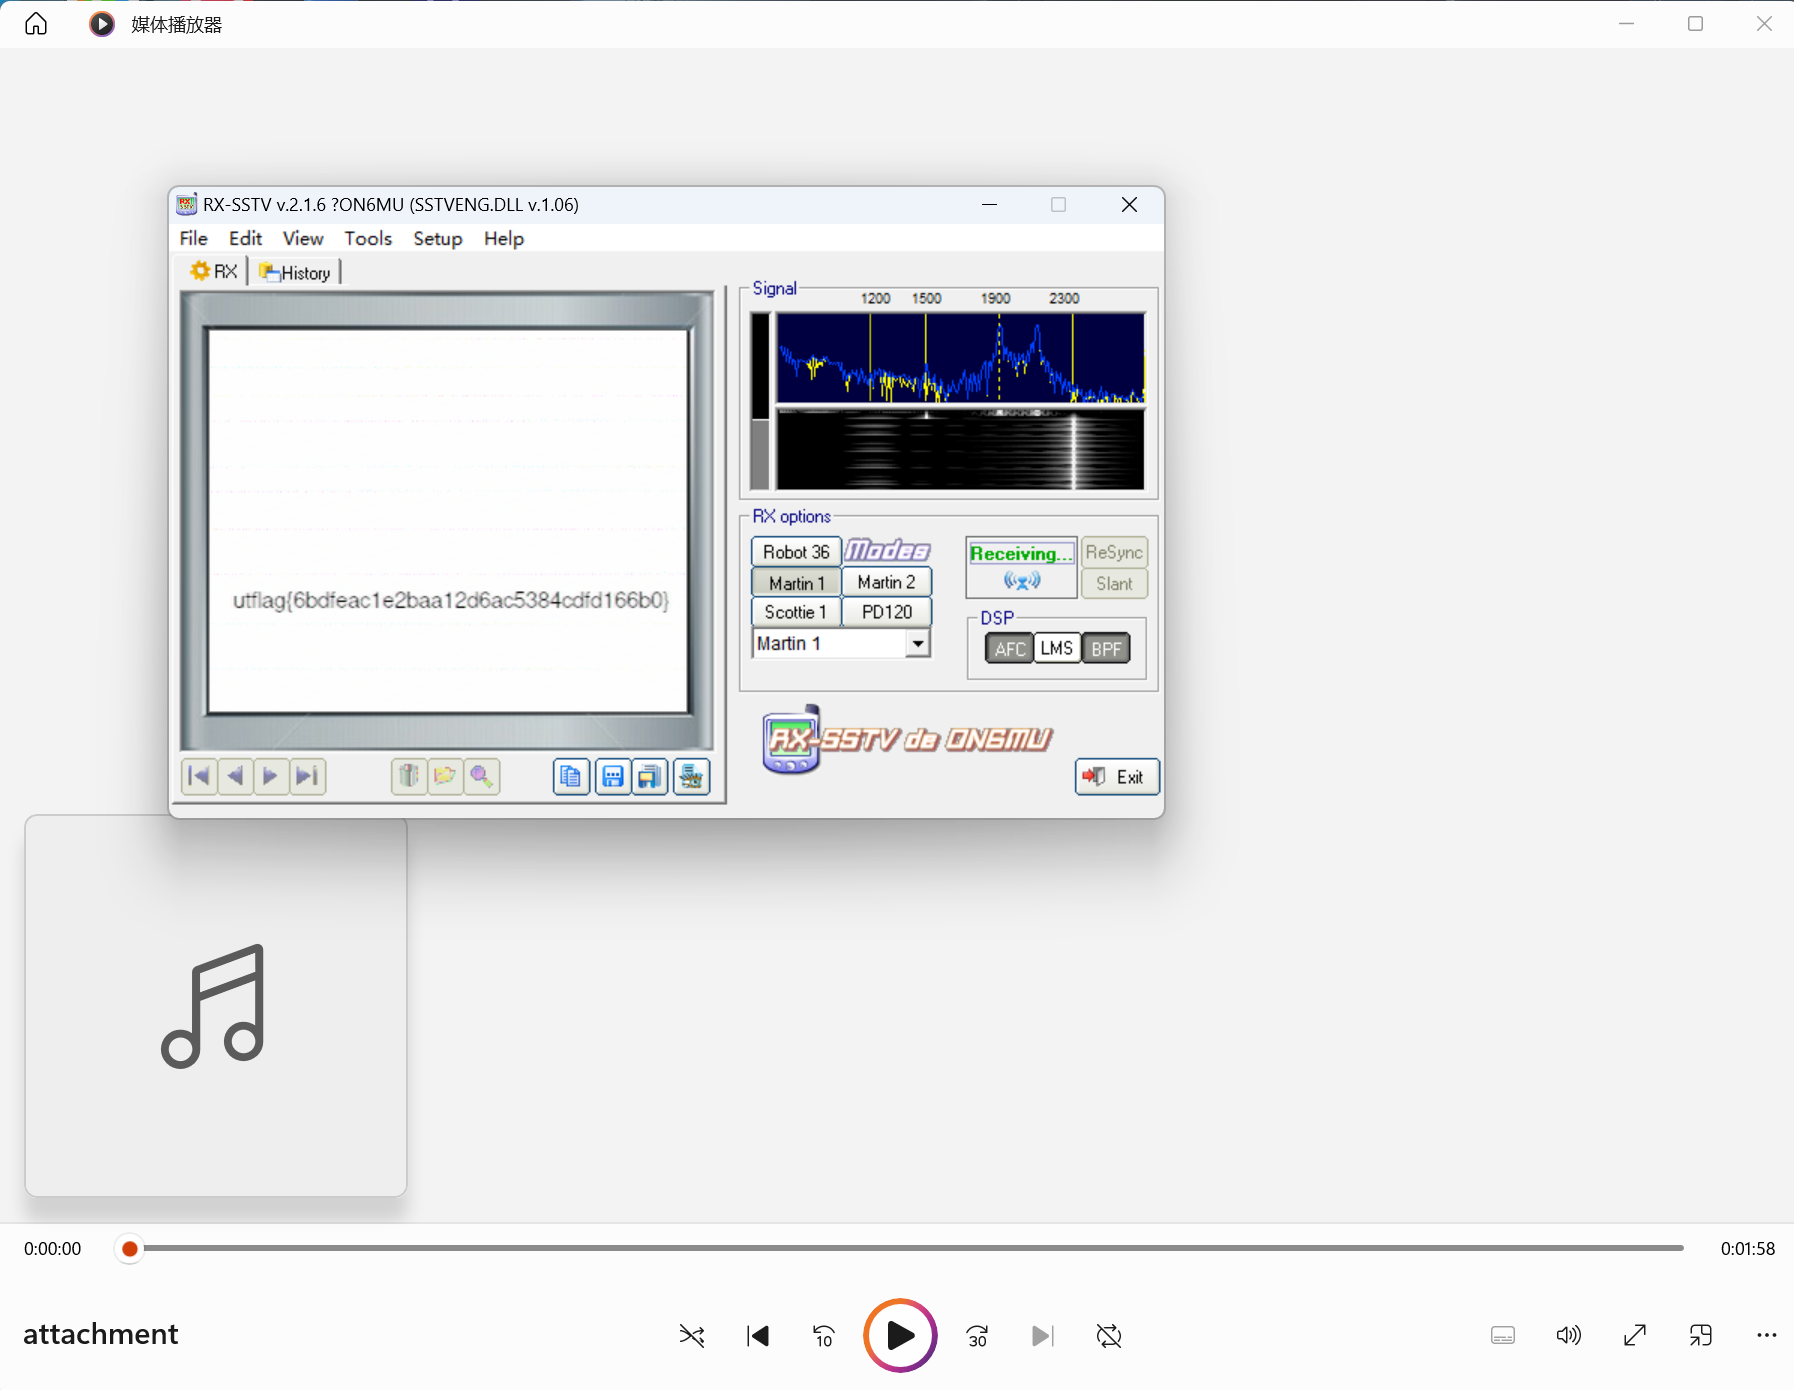Click the Receiving... status button
The image size is (1794, 1390).
click(1021, 567)
